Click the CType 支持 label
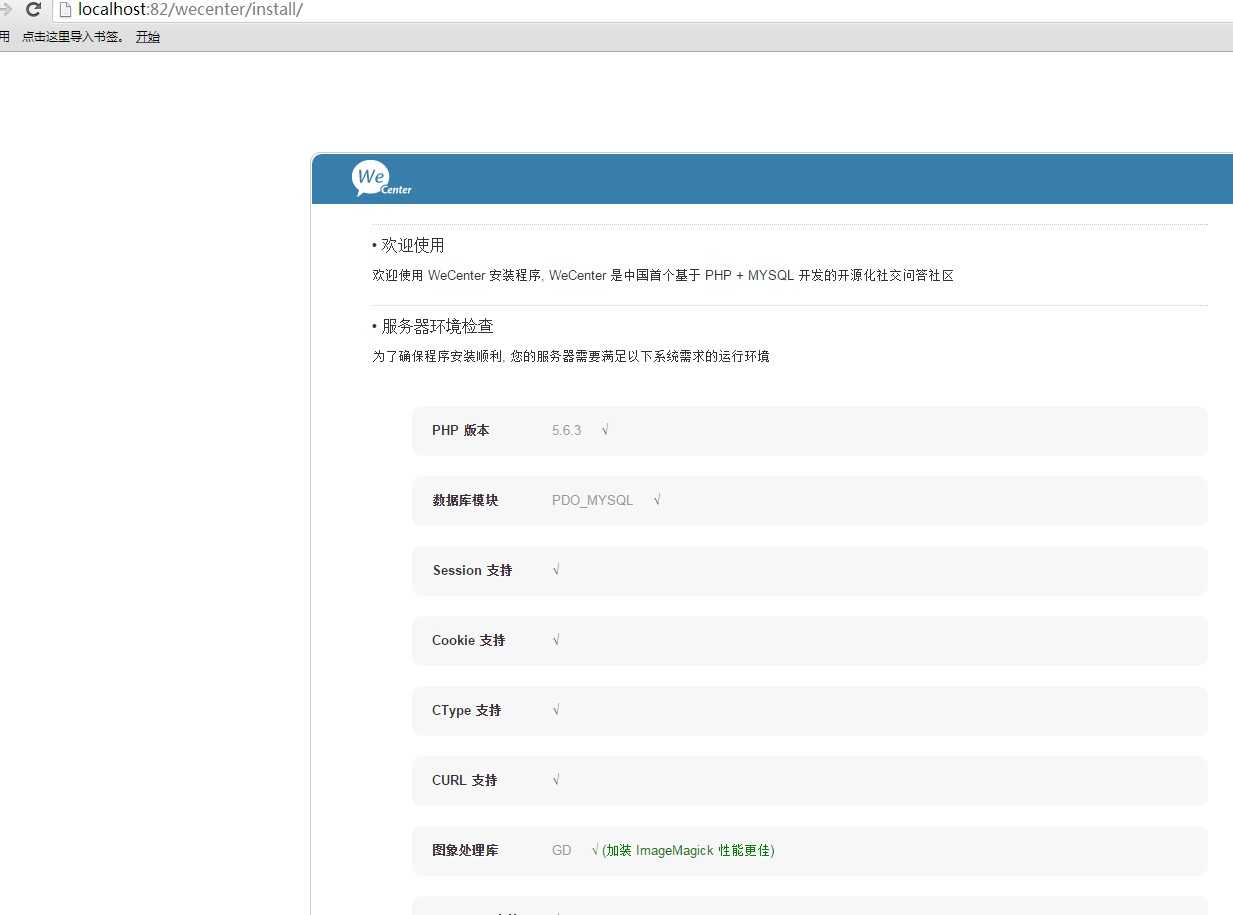The height and width of the screenshot is (915, 1233). (x=466, y=710)
